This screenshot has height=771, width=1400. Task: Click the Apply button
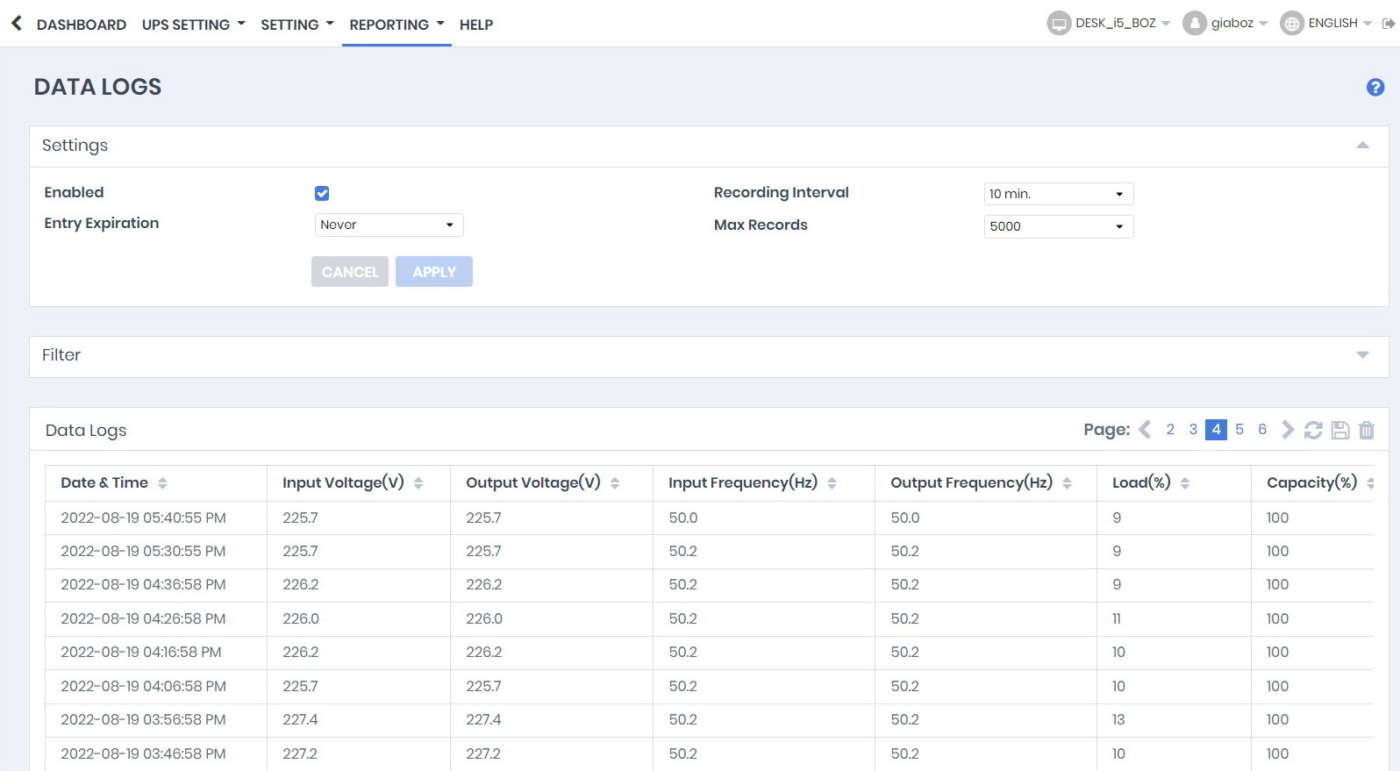pyautogui.click(x=434, y=272)
